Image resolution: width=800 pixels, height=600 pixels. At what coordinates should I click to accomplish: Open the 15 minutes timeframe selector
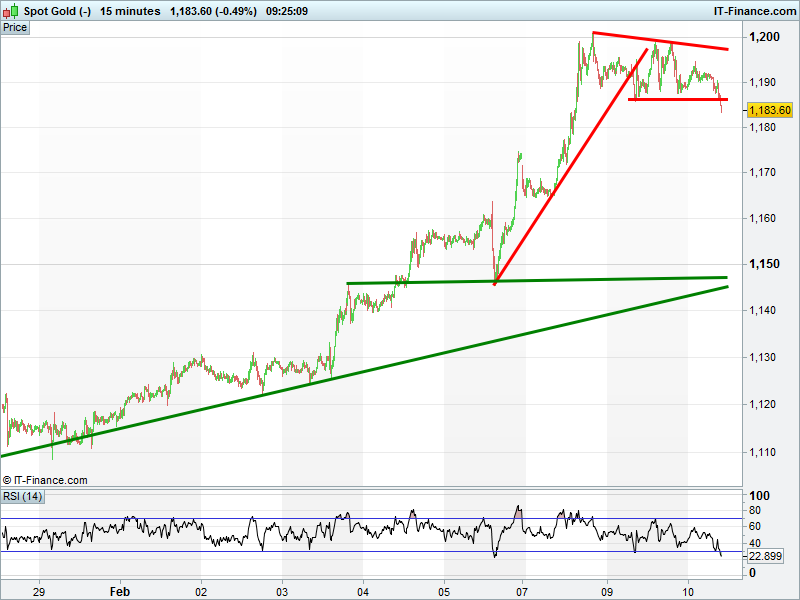pos(130,11)
